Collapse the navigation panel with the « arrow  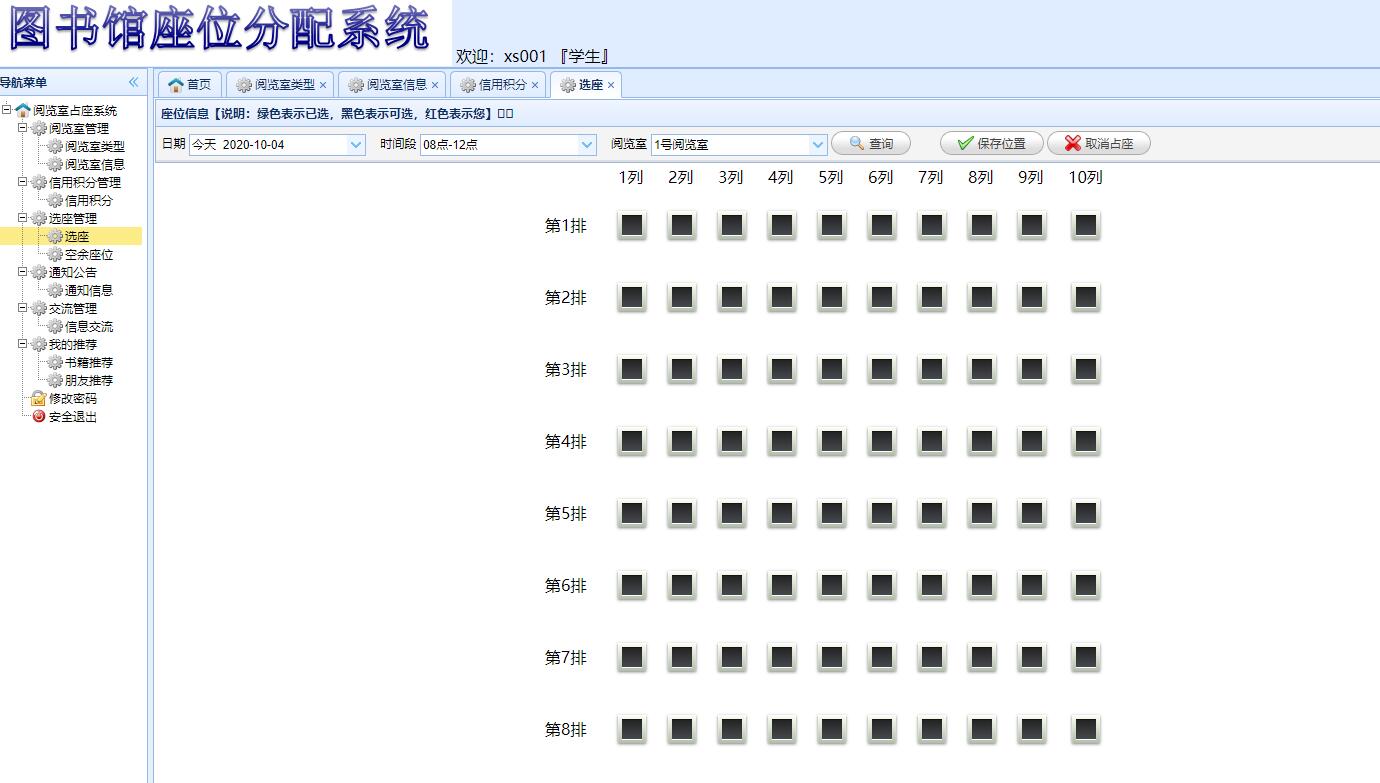pyautogui.click(x=132, y=84)
